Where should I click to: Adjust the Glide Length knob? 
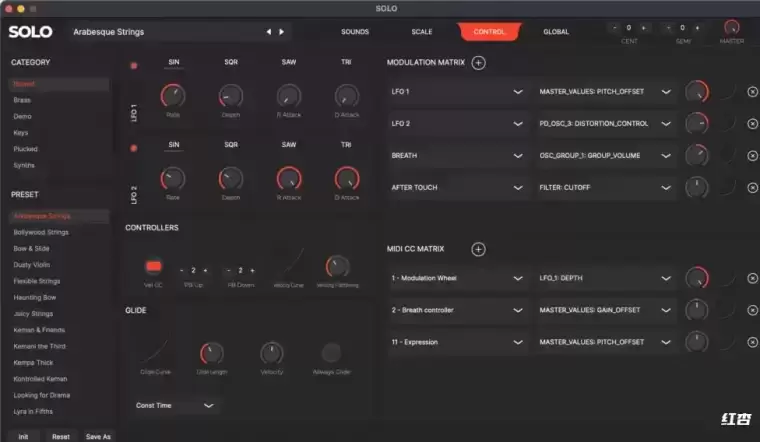(x=212, y=353)
